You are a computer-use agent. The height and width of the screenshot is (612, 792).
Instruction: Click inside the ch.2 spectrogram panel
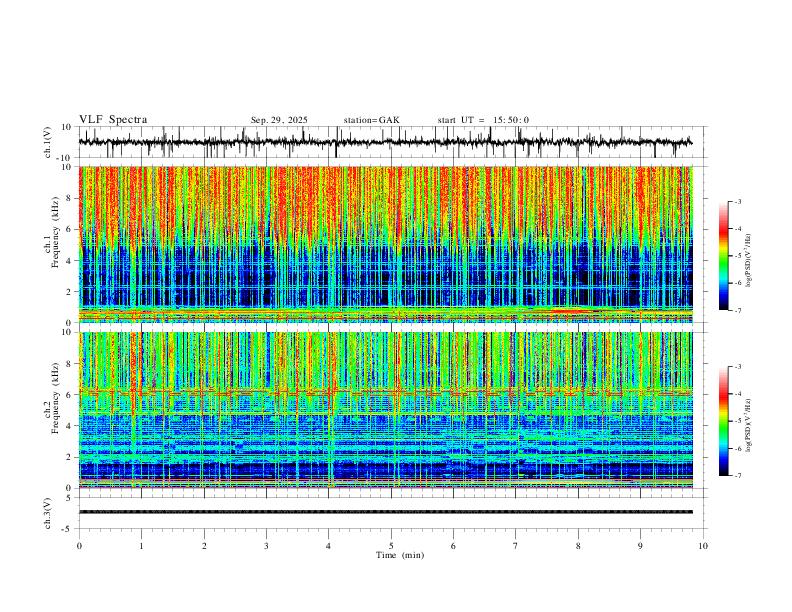385,410
